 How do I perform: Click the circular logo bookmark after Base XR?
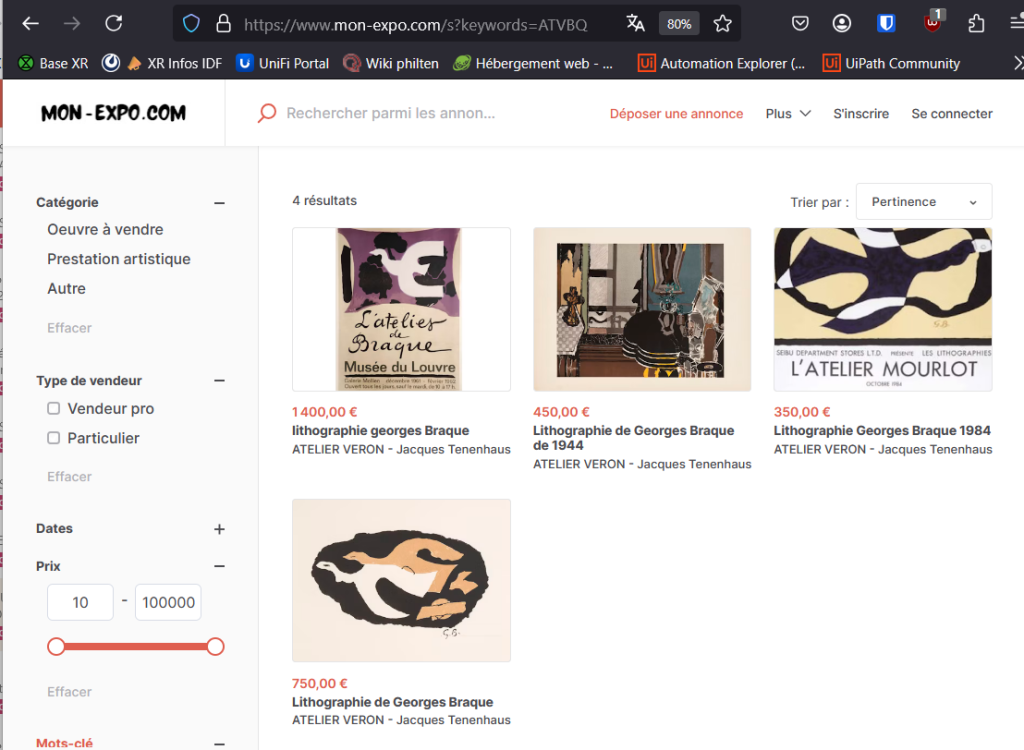pyautogui.click(x=111, y=63)
